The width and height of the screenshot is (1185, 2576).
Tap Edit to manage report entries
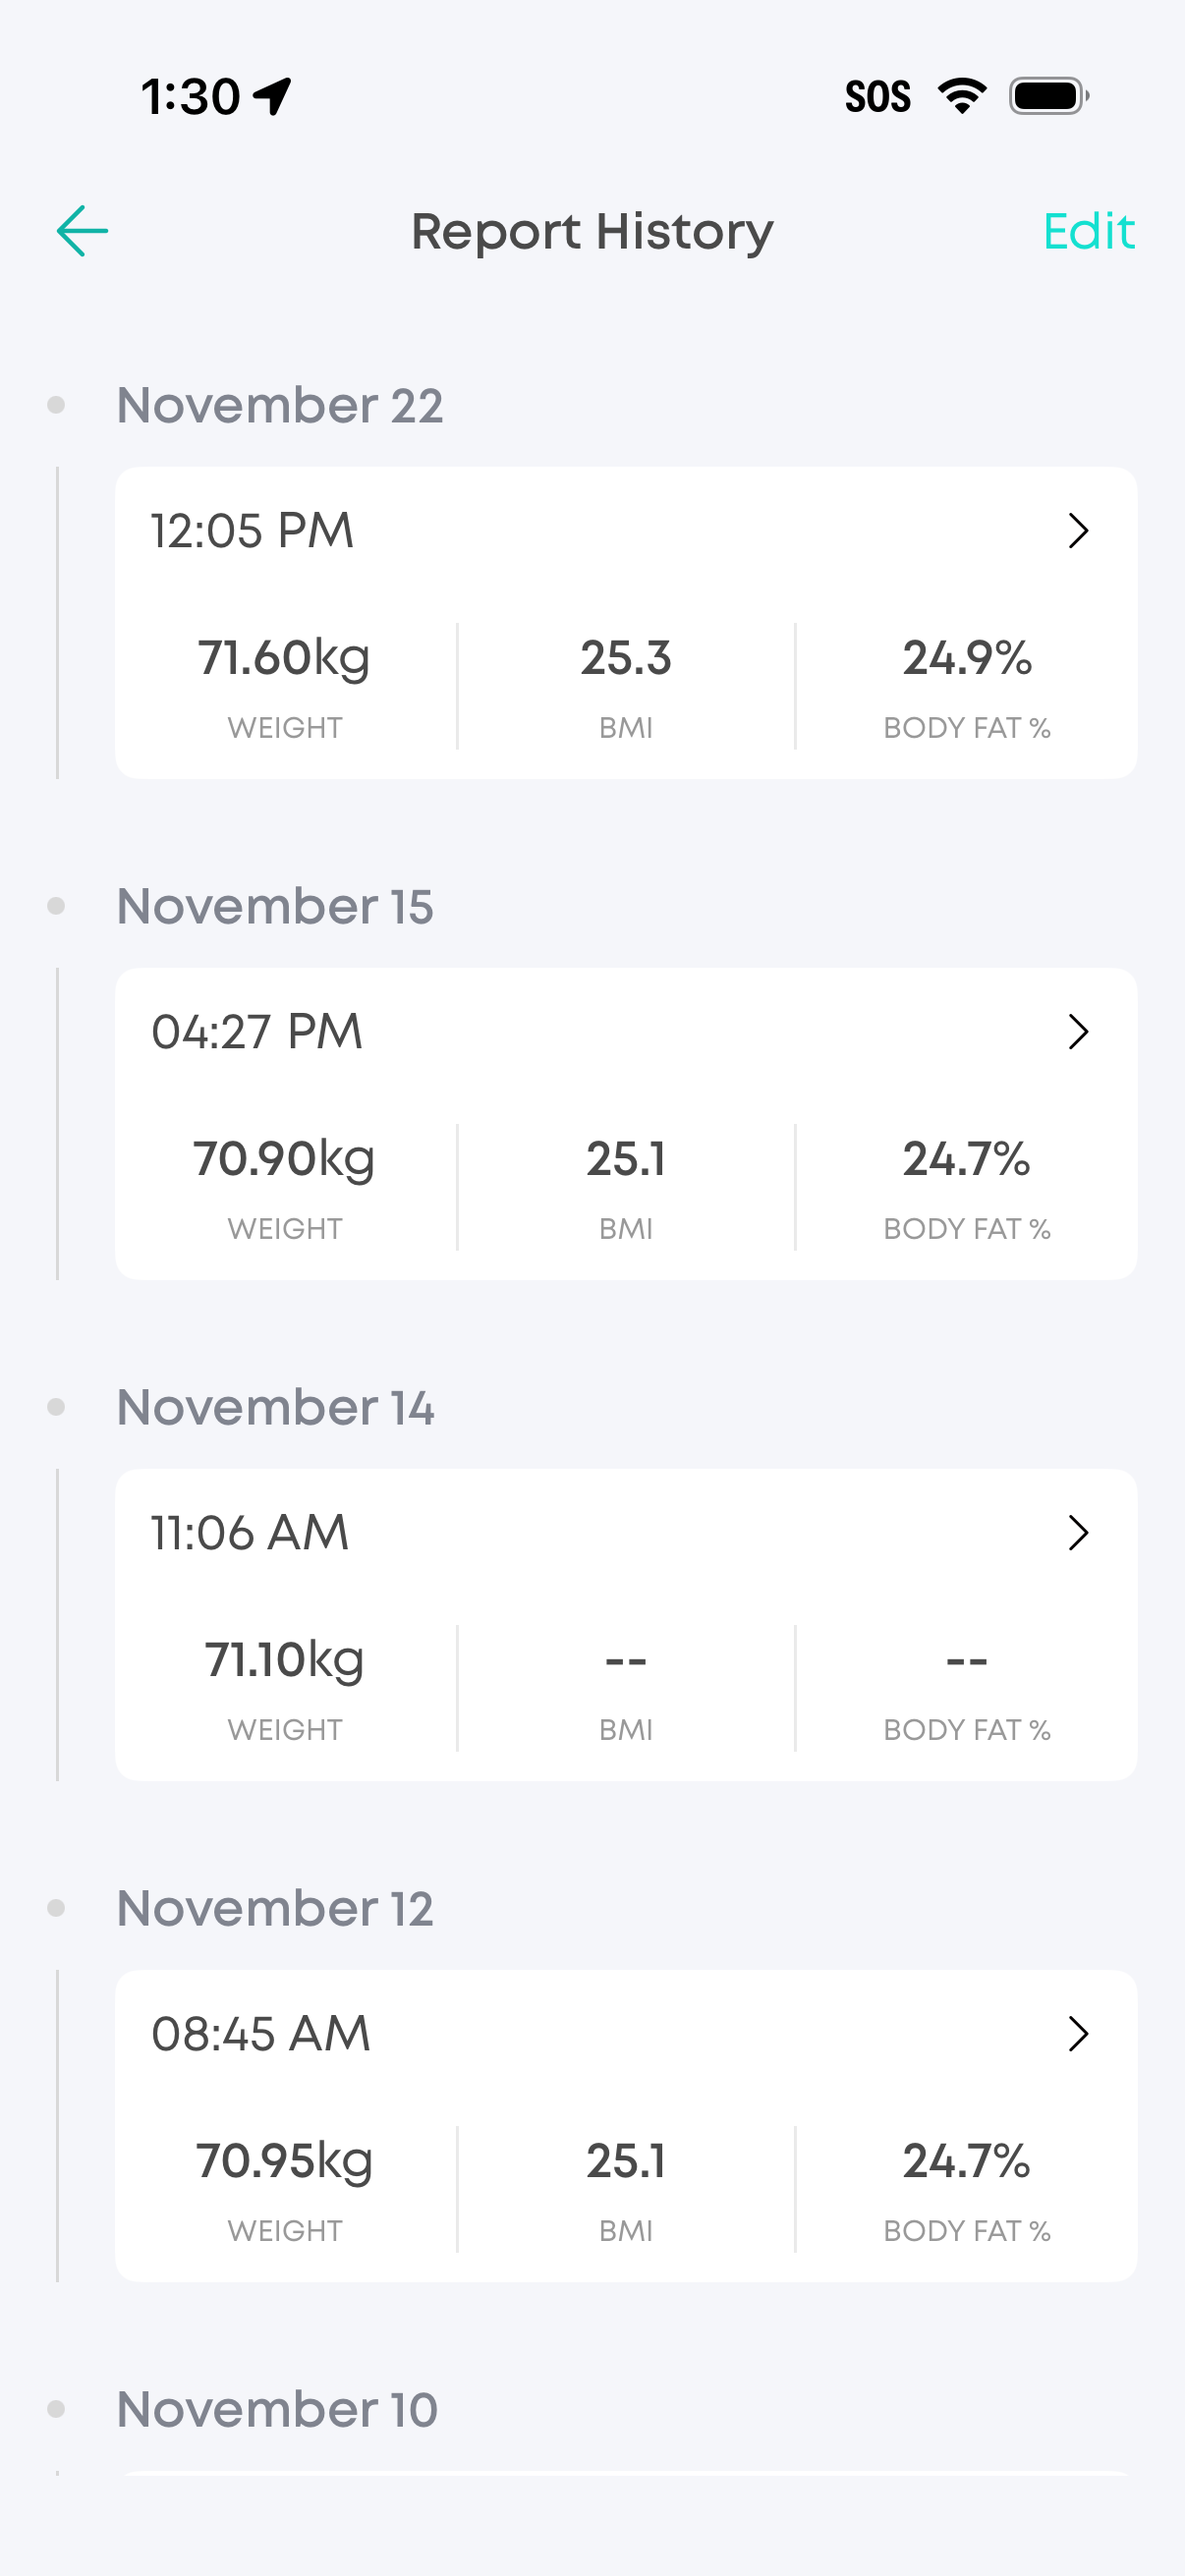pos(1089,231)
